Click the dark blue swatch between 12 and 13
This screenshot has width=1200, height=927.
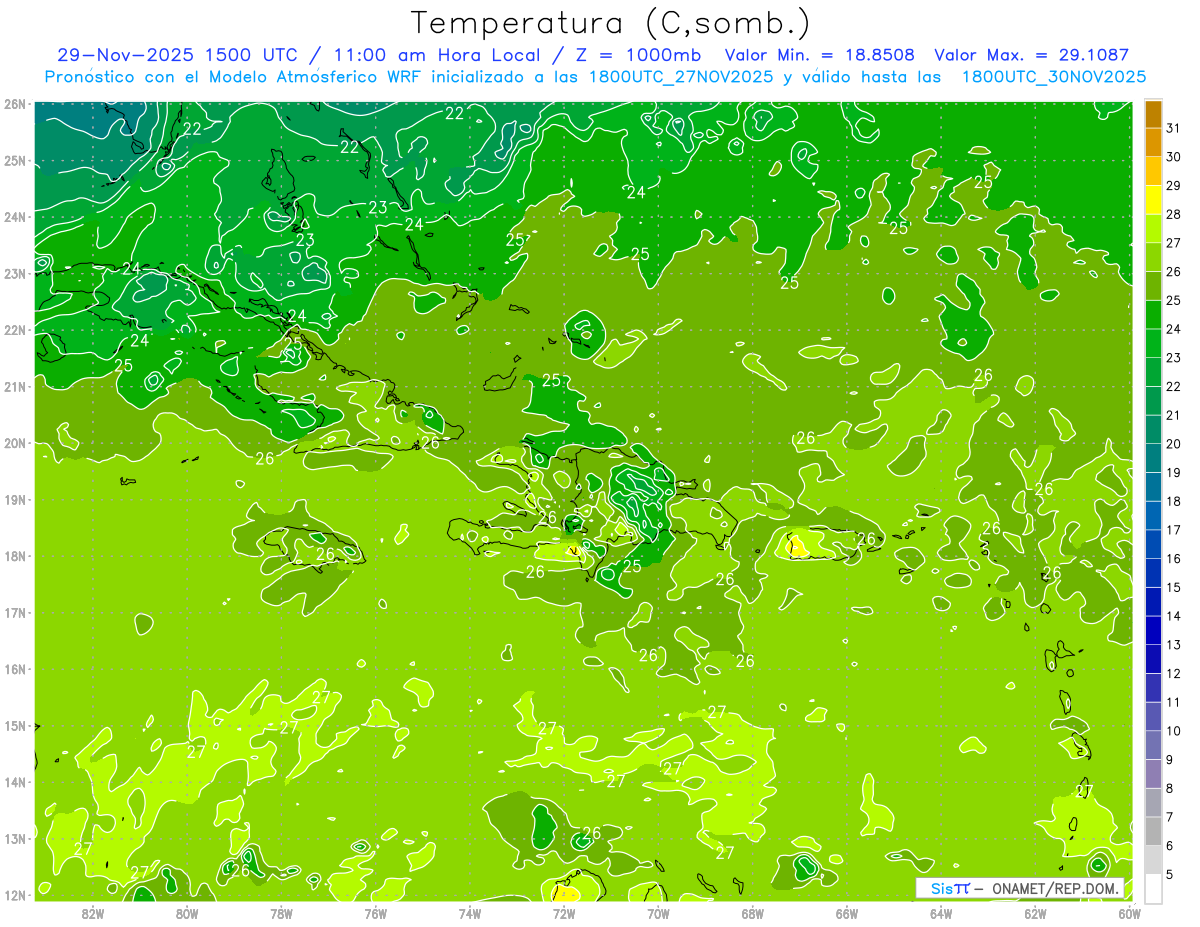pos(1153,658)
